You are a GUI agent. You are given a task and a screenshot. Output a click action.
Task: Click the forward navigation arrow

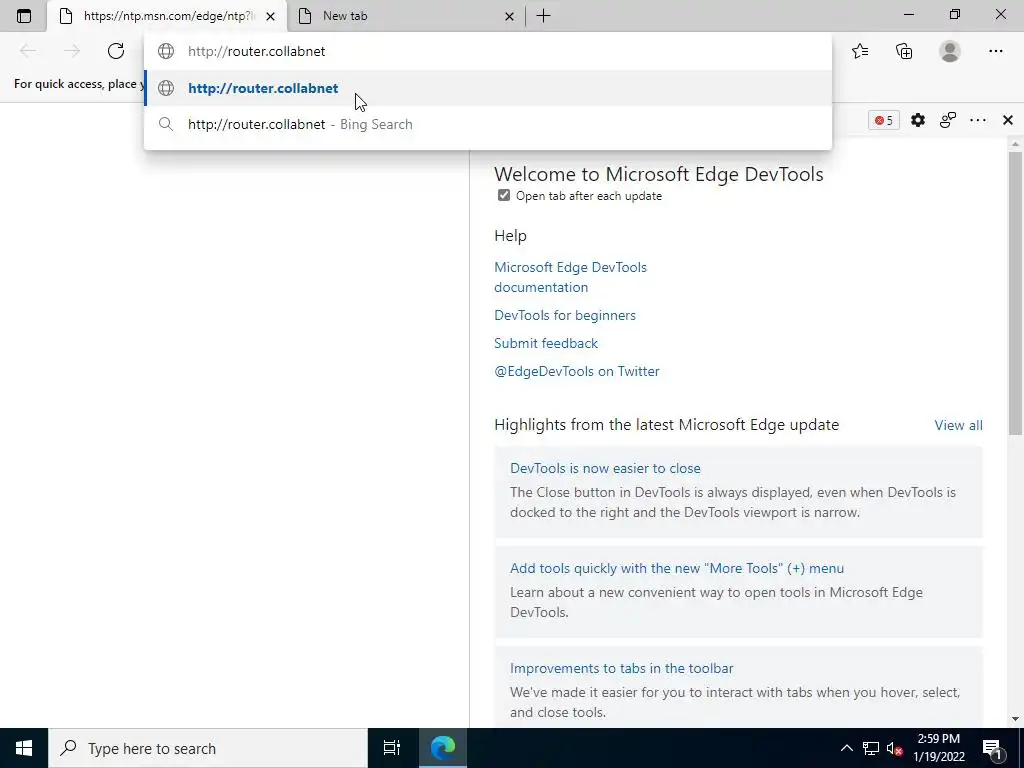[72, 51]
